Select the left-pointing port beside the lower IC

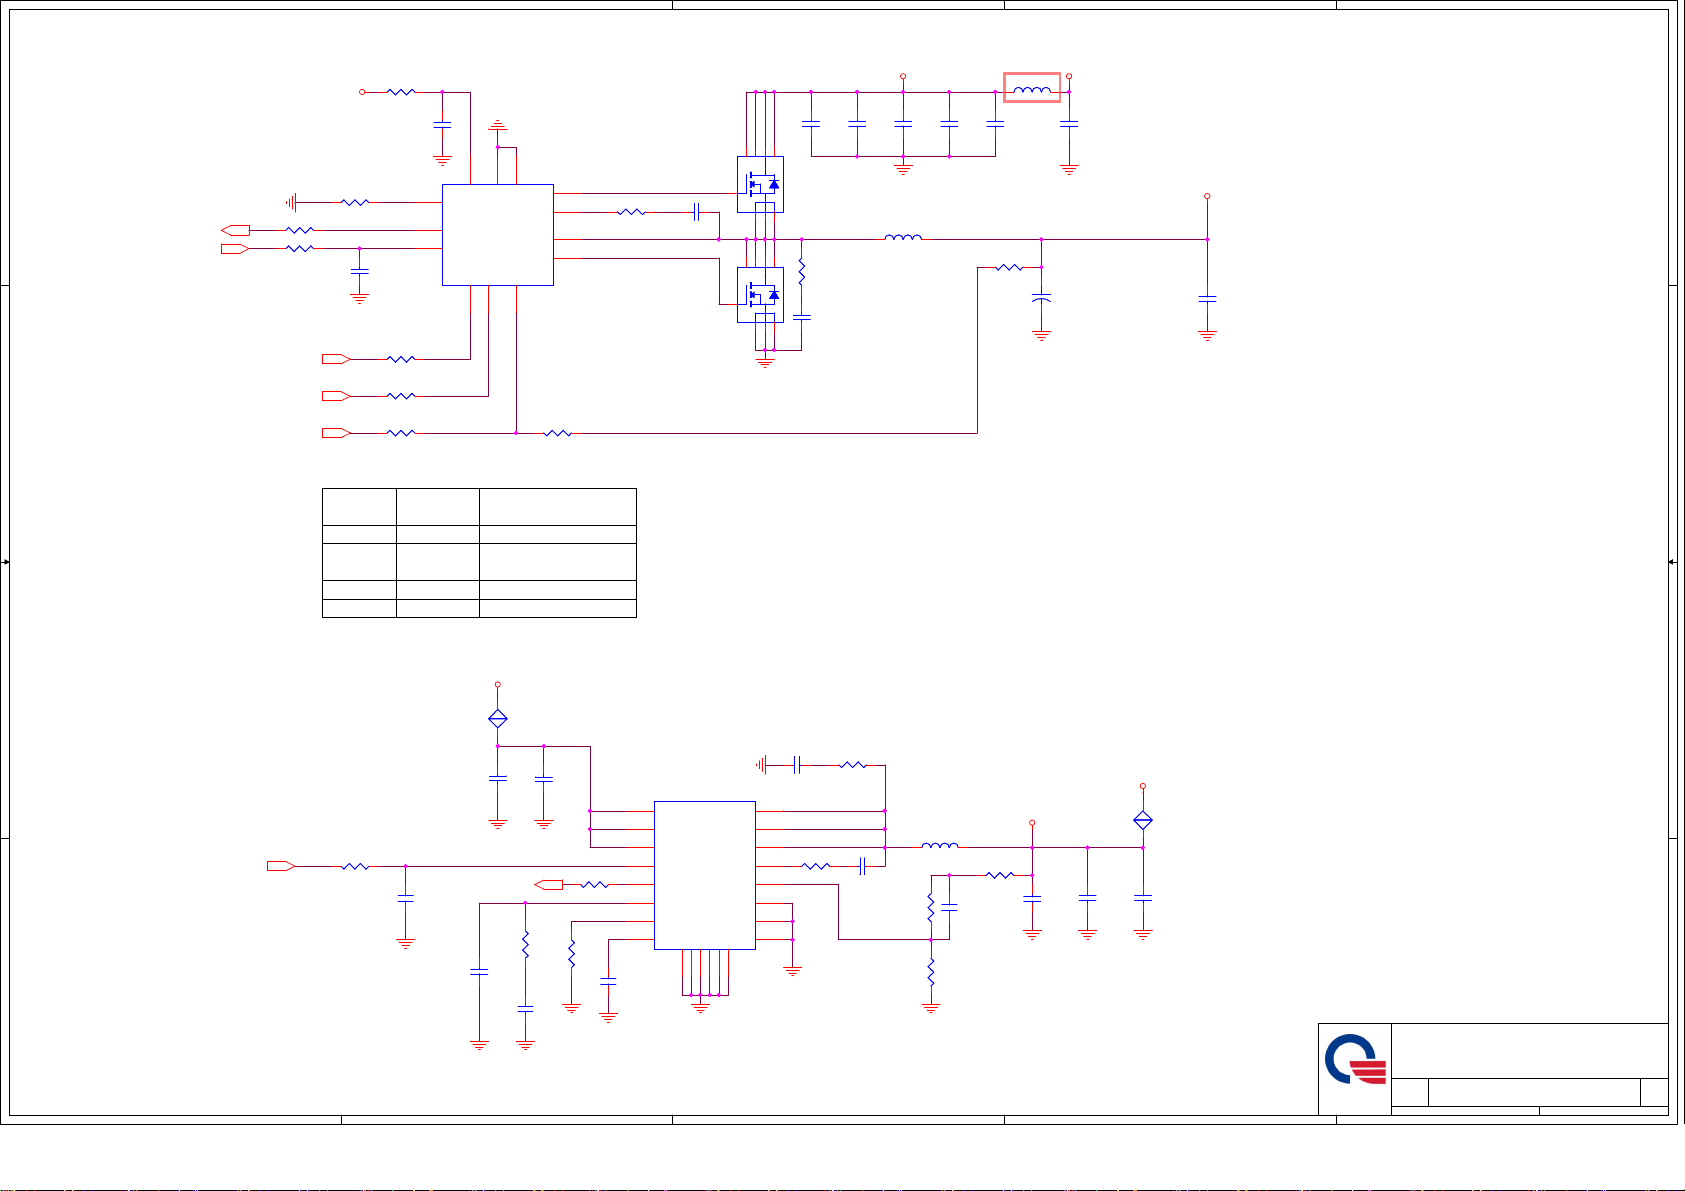click(549, 884)
